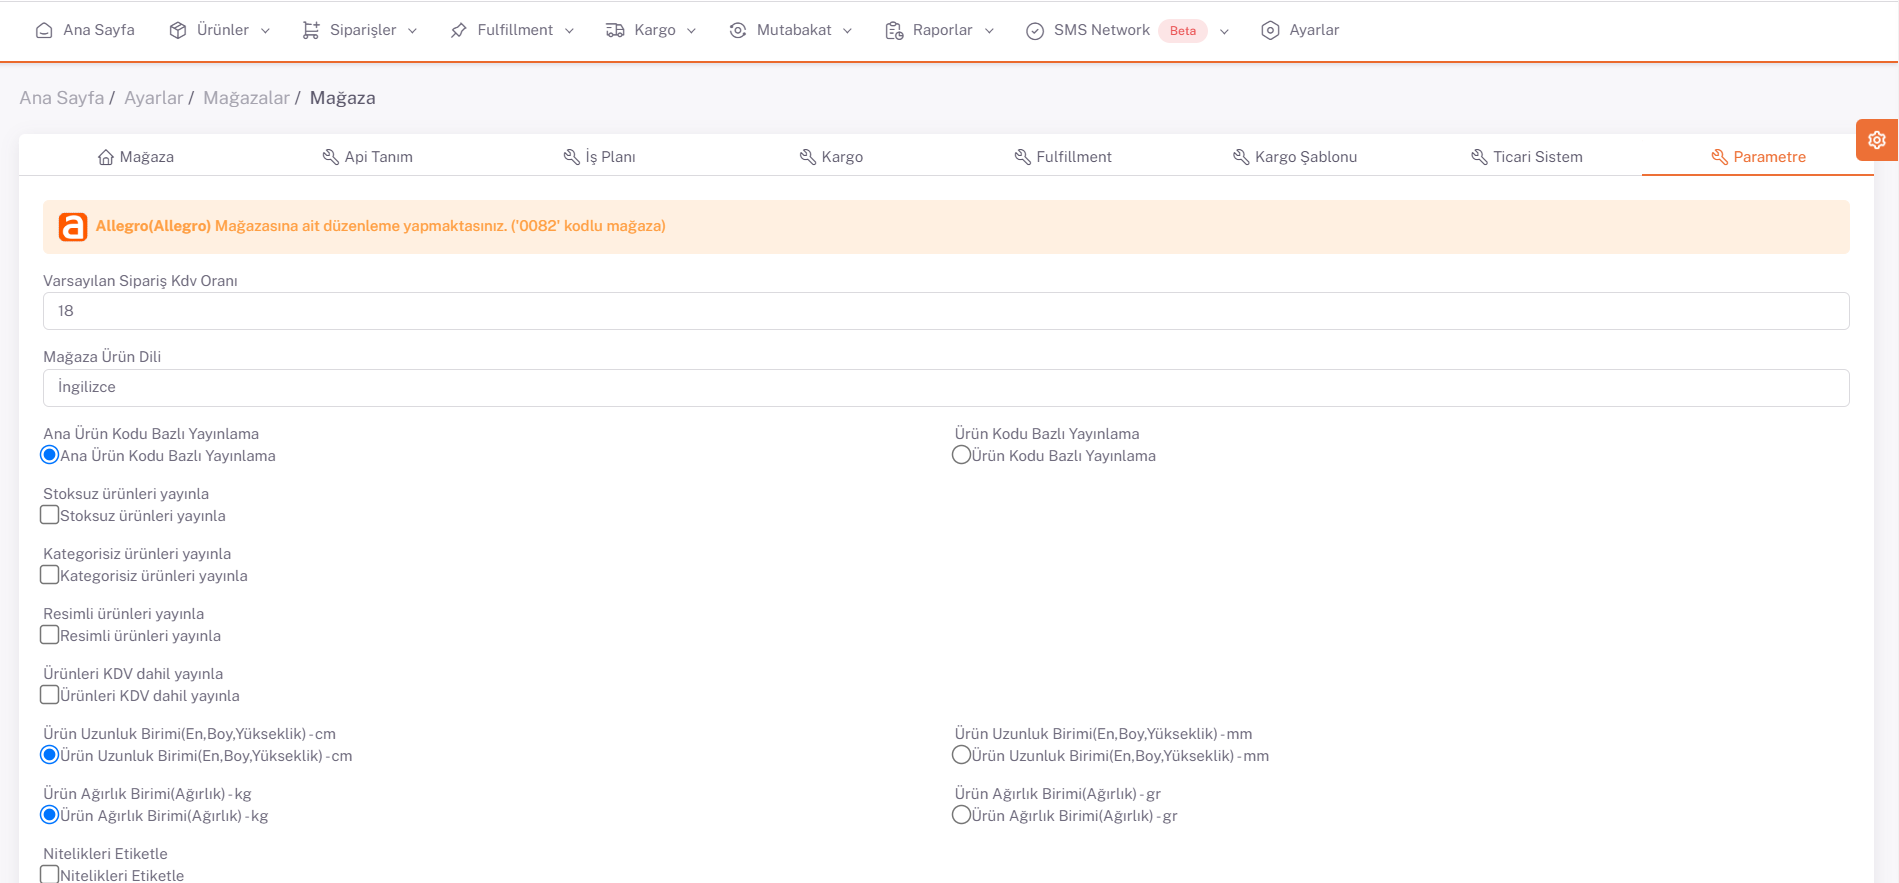Click the SMS Network Beta badge

1183,31
